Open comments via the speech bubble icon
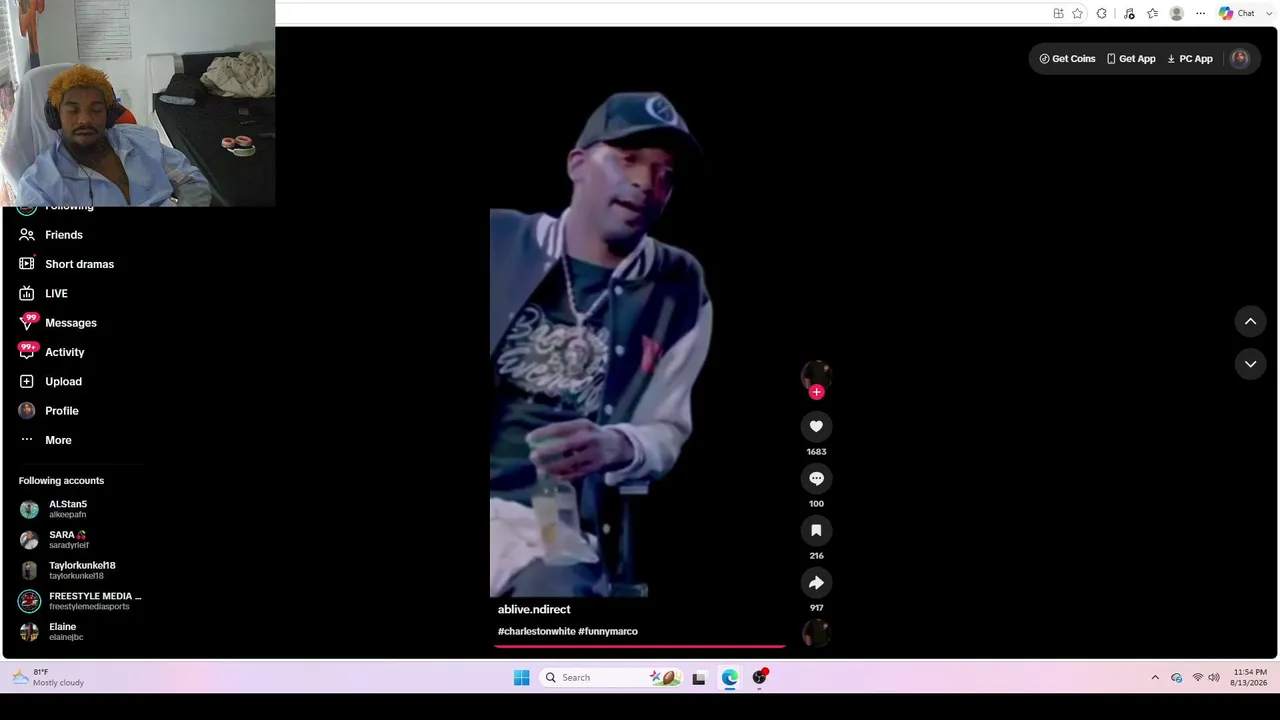The height and width of the screenshot is (720, 1280). coord(816,479)
